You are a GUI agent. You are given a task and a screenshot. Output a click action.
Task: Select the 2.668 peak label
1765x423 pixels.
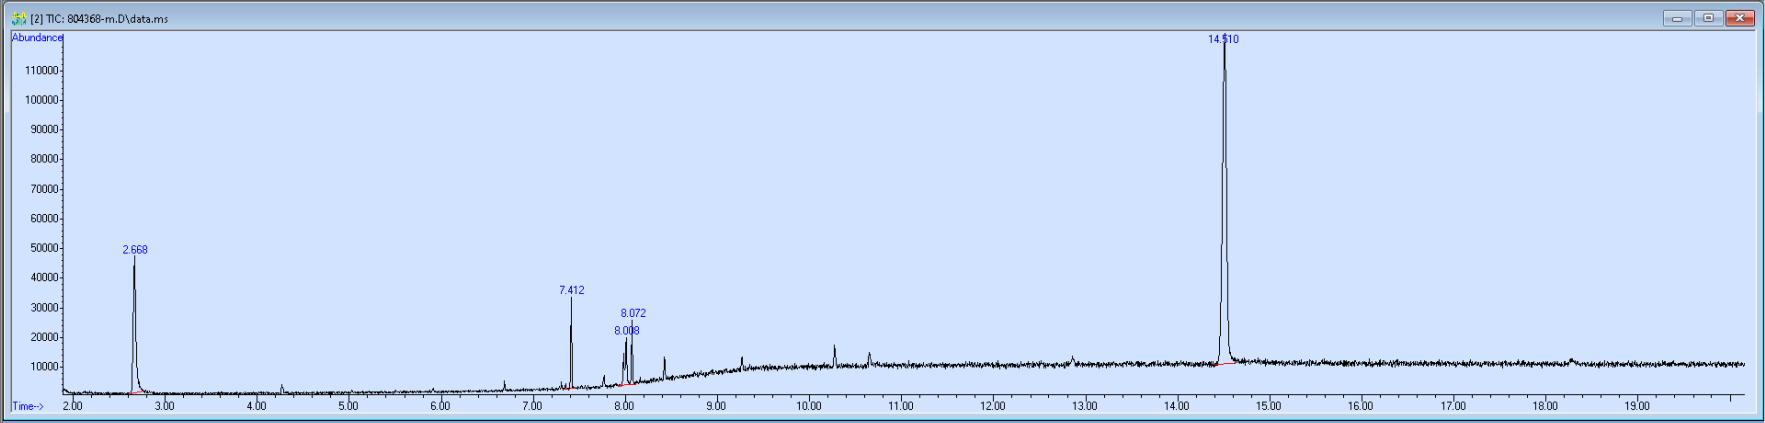(135, 250)
